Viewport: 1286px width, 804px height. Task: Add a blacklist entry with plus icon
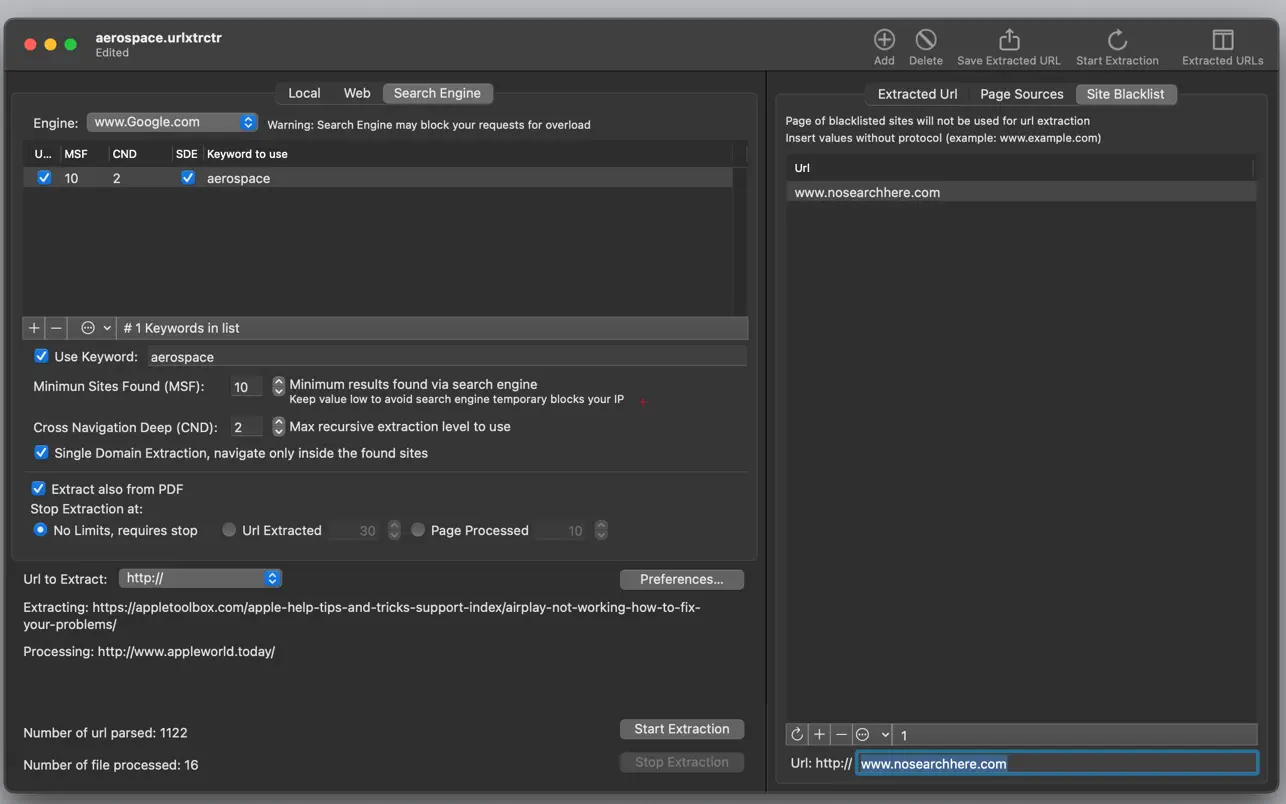819,735
